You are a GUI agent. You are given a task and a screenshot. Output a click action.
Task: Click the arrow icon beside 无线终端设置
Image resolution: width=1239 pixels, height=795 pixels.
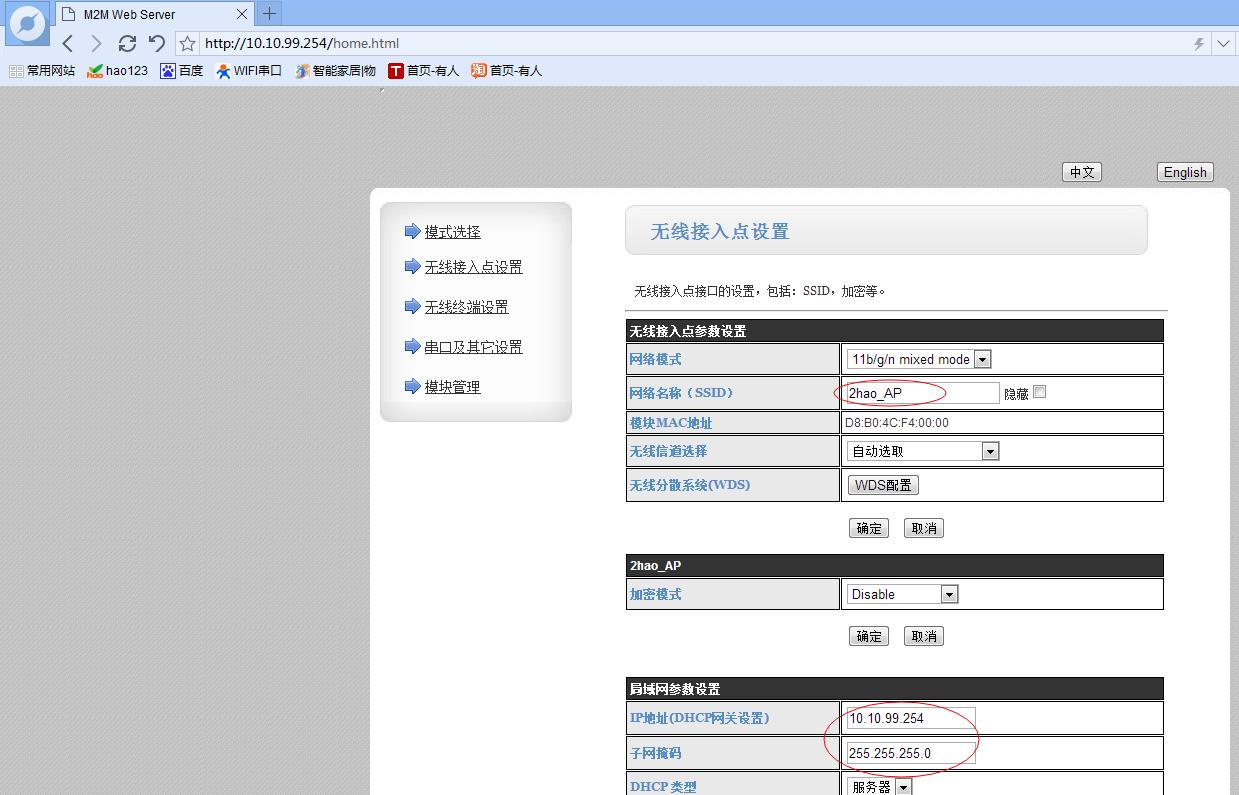coord(412,306)
